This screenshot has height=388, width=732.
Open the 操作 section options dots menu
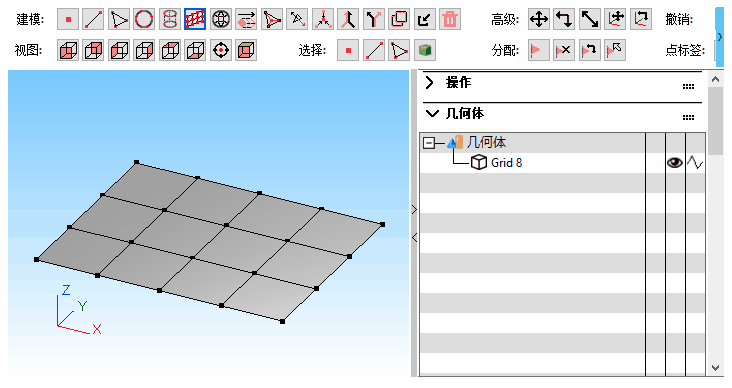688,86
